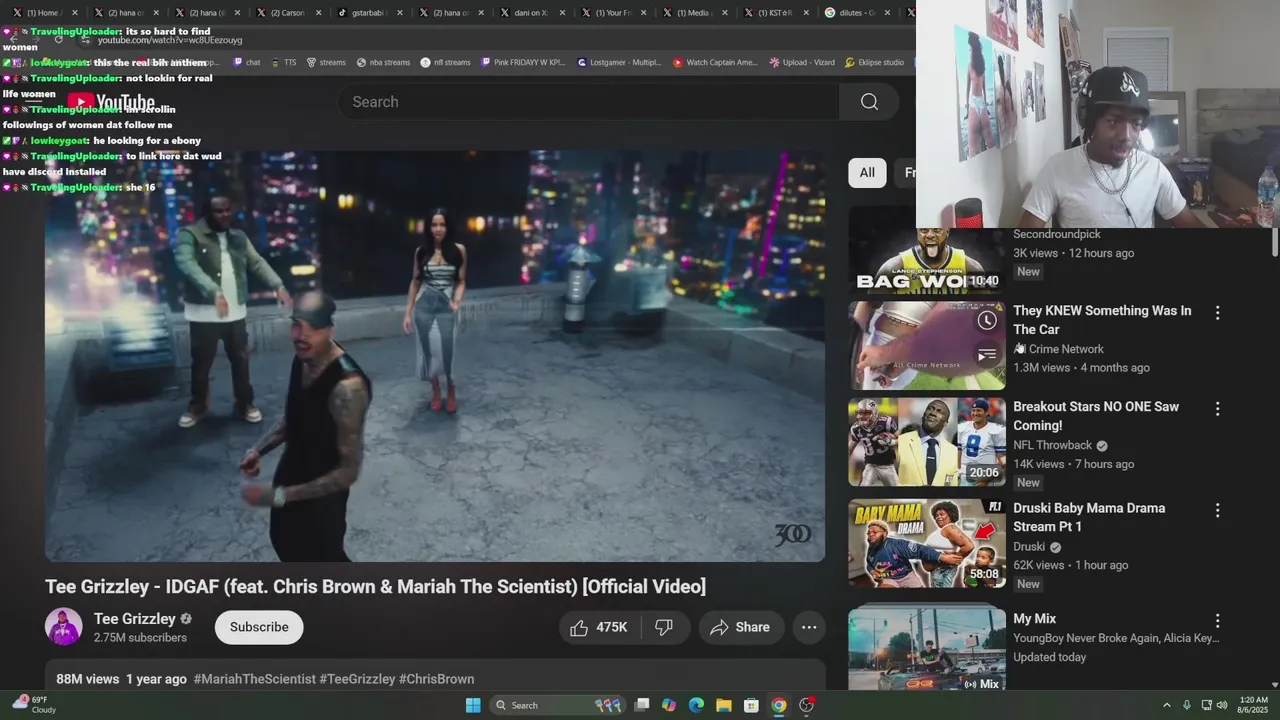This screenshot has height=720, width=1280.
Task: Click YouTube page vertical scrollbar
Action: [1274, 241]
